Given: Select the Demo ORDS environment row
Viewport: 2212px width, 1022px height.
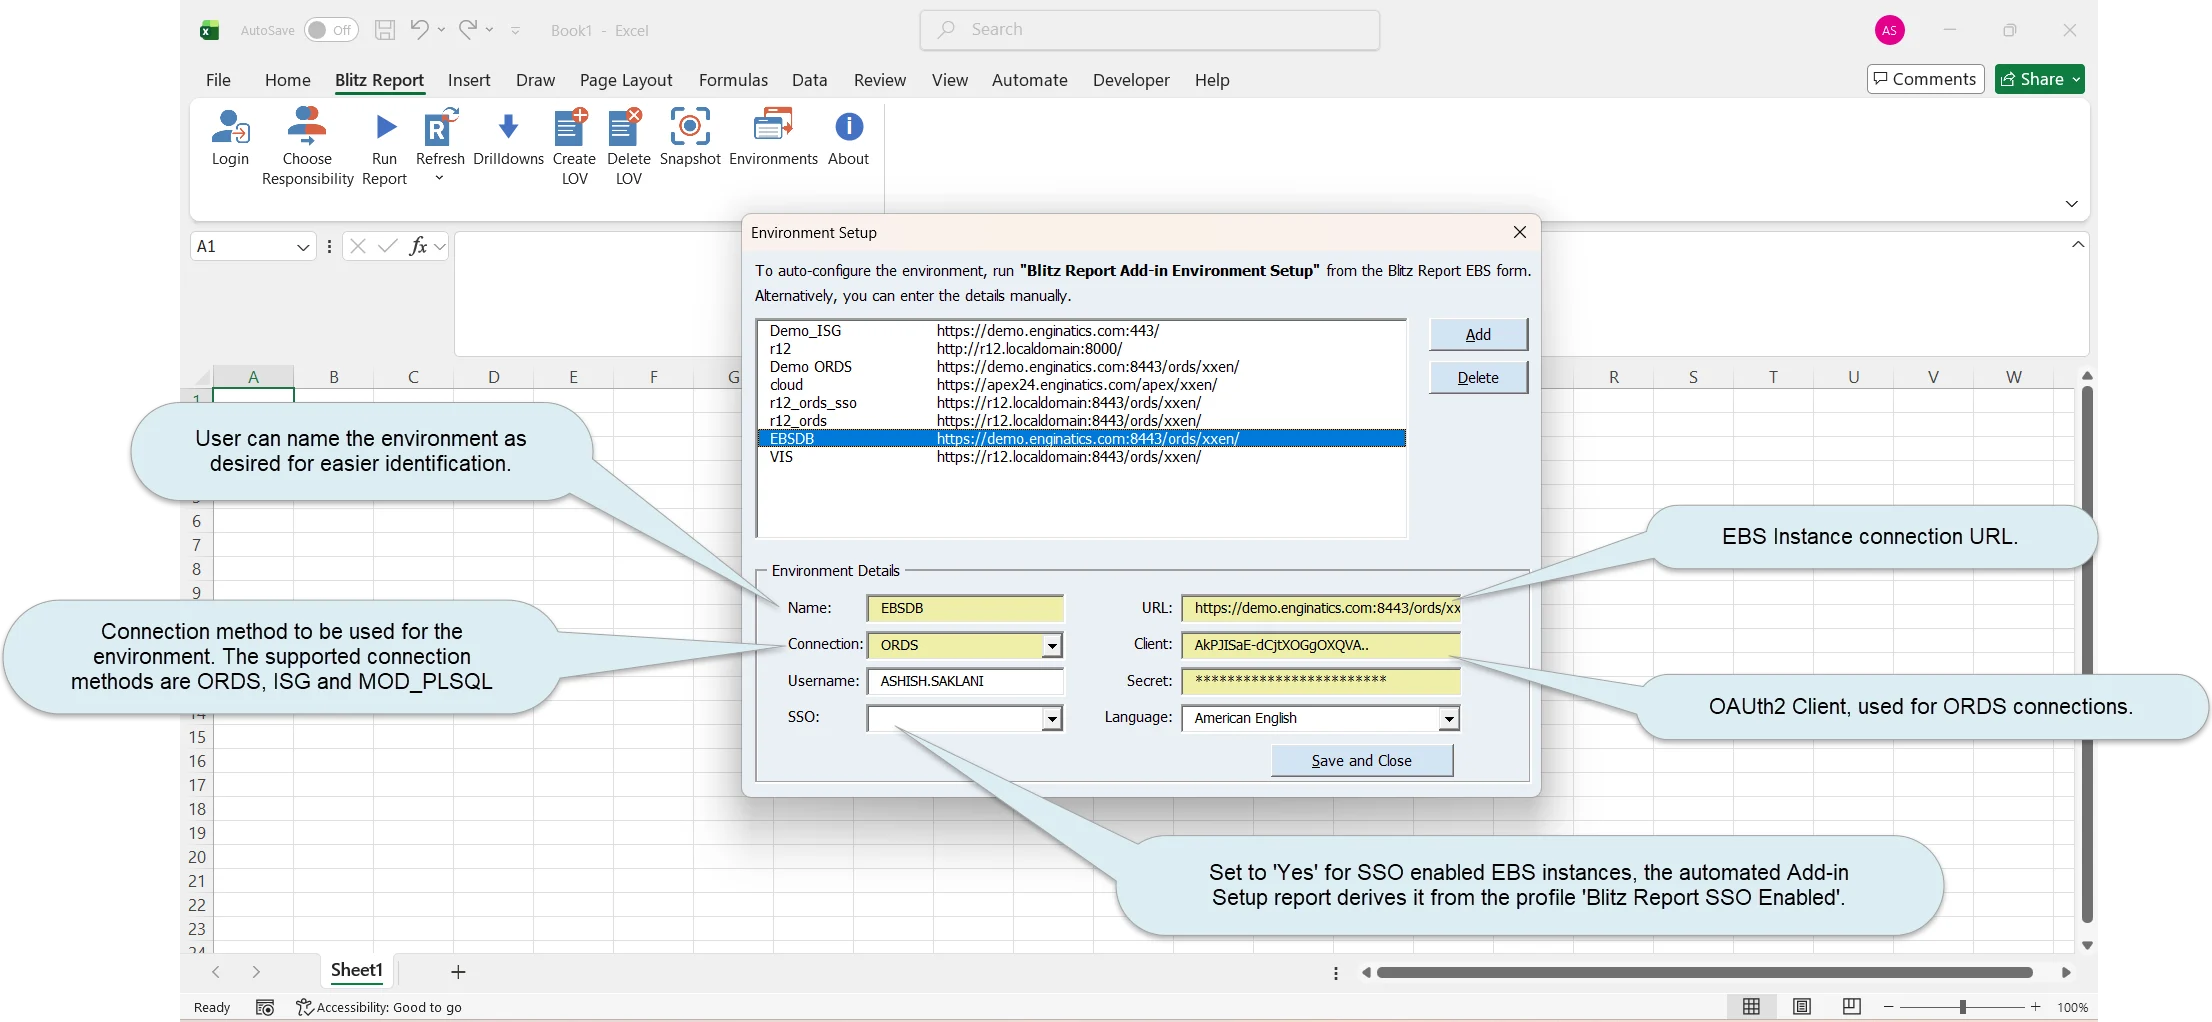Looking at the screenshot, I should (x=1082, y=367).
